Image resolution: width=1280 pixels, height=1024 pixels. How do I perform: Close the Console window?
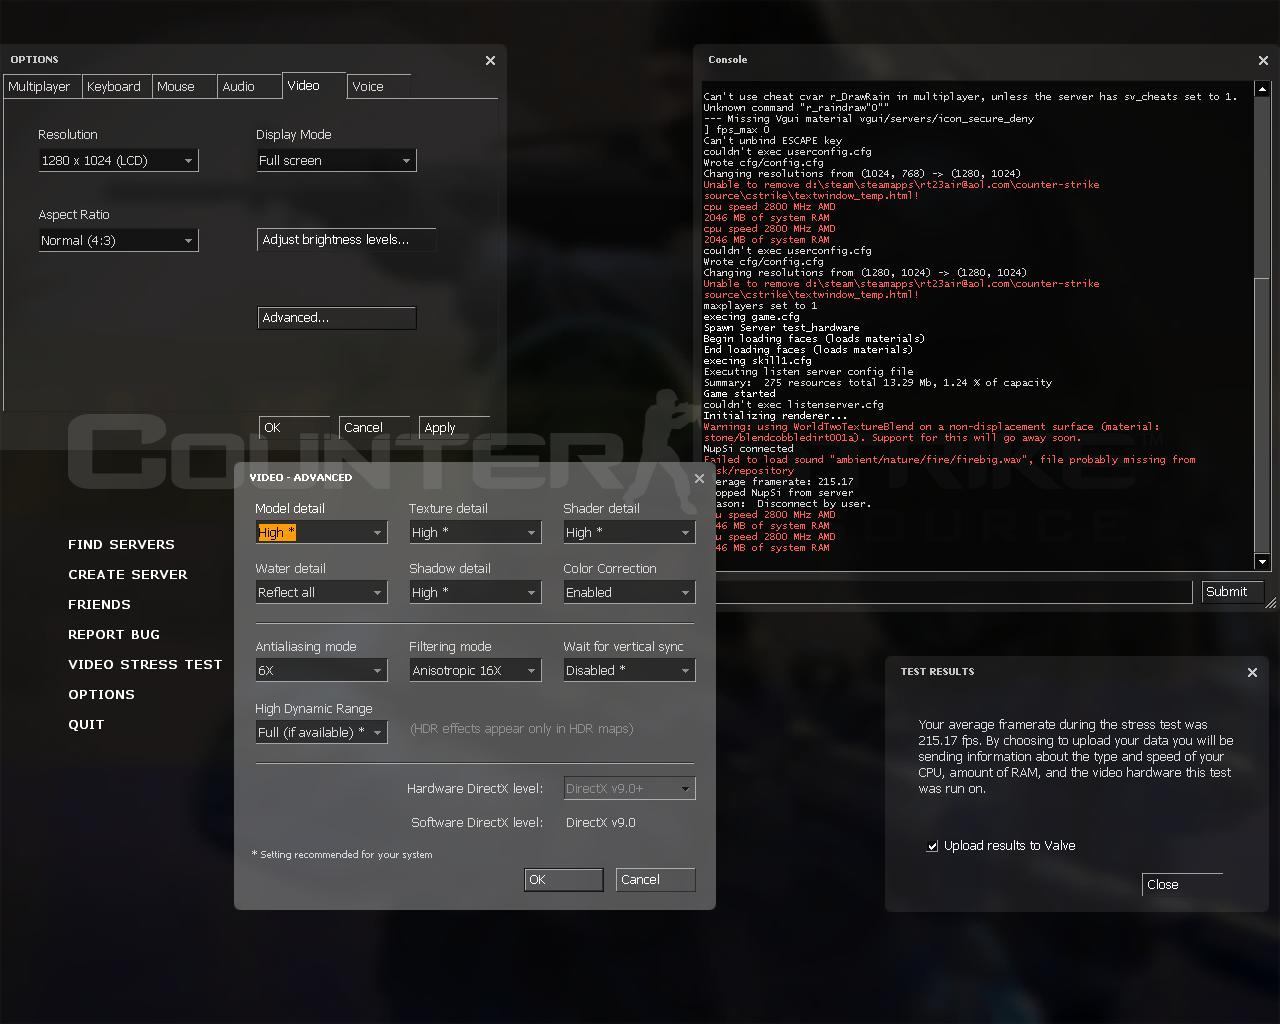[1263, 60]
